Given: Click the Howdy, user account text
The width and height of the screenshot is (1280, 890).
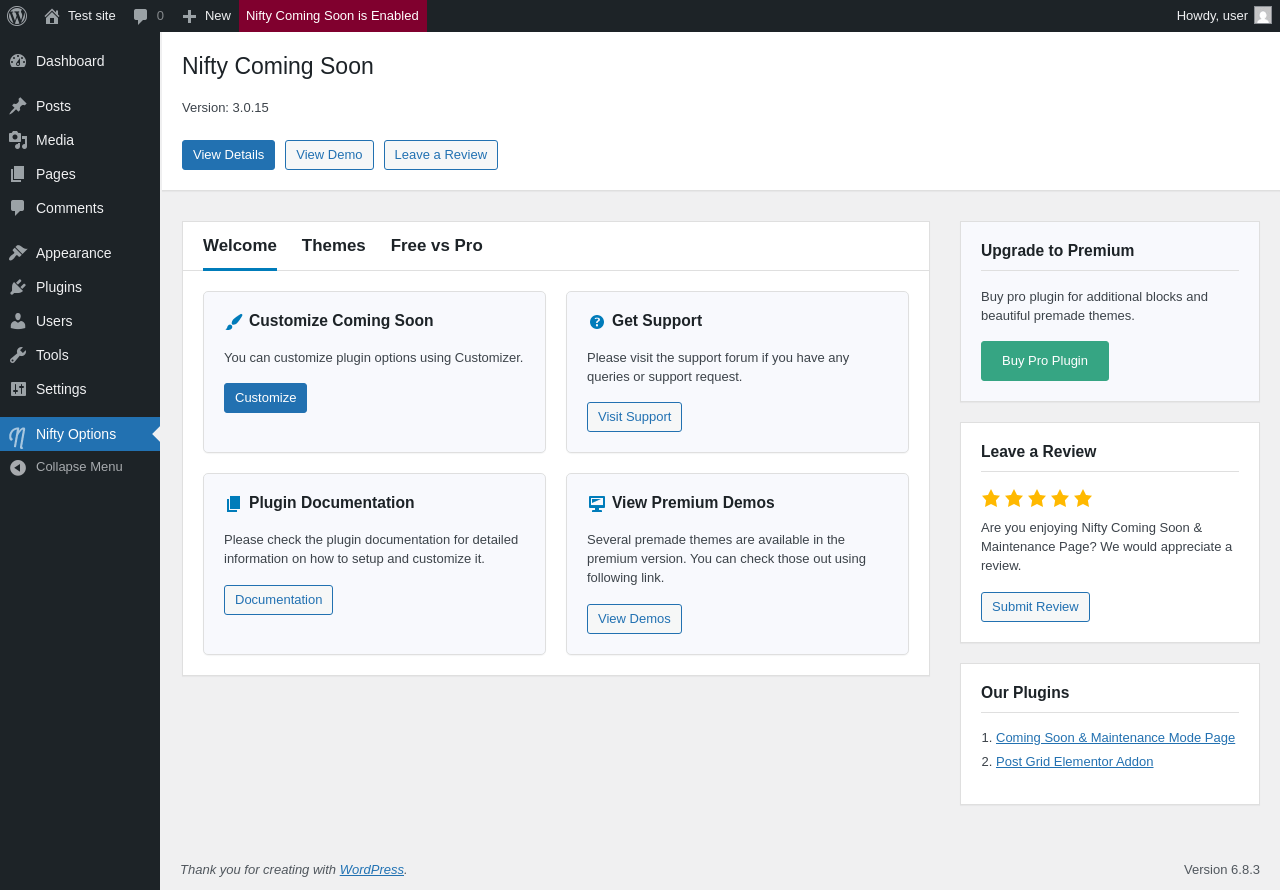Looking at the screenshot, I should 1212,16.
